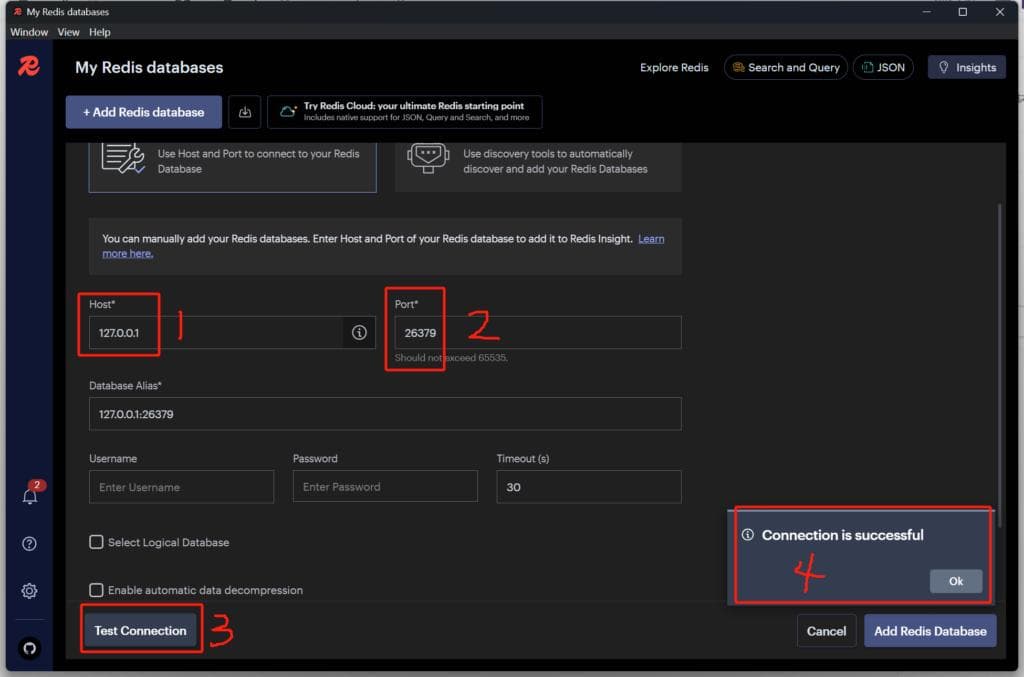Screen dimensions: 1024x677
Task: Open the GitHub repository icon
Action: click(x=29, y=648)
